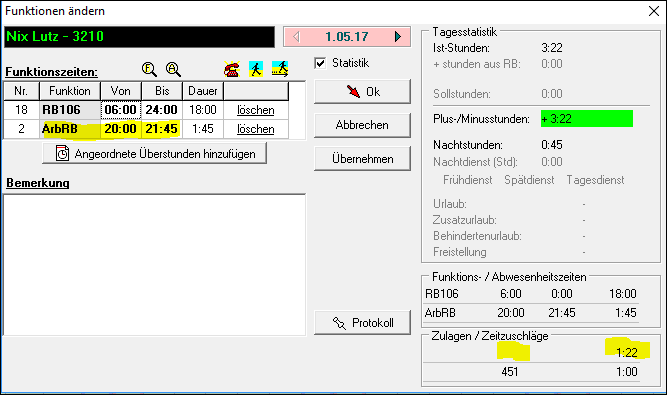
Task: Click the Nachtstunden value 0:45
Action: coord(552,145)
